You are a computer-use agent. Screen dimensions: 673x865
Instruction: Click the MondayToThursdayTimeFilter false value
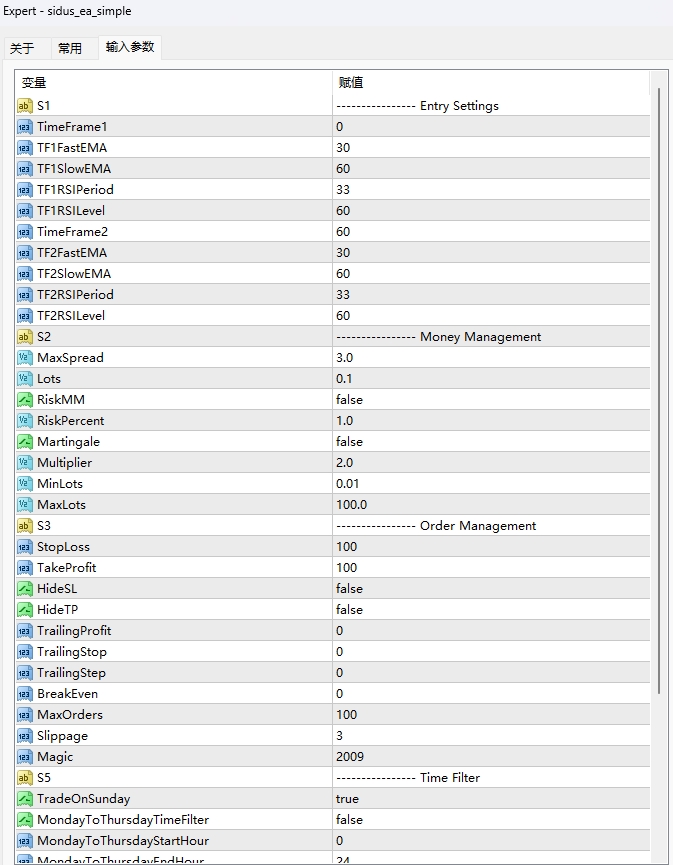click(349, 819)
